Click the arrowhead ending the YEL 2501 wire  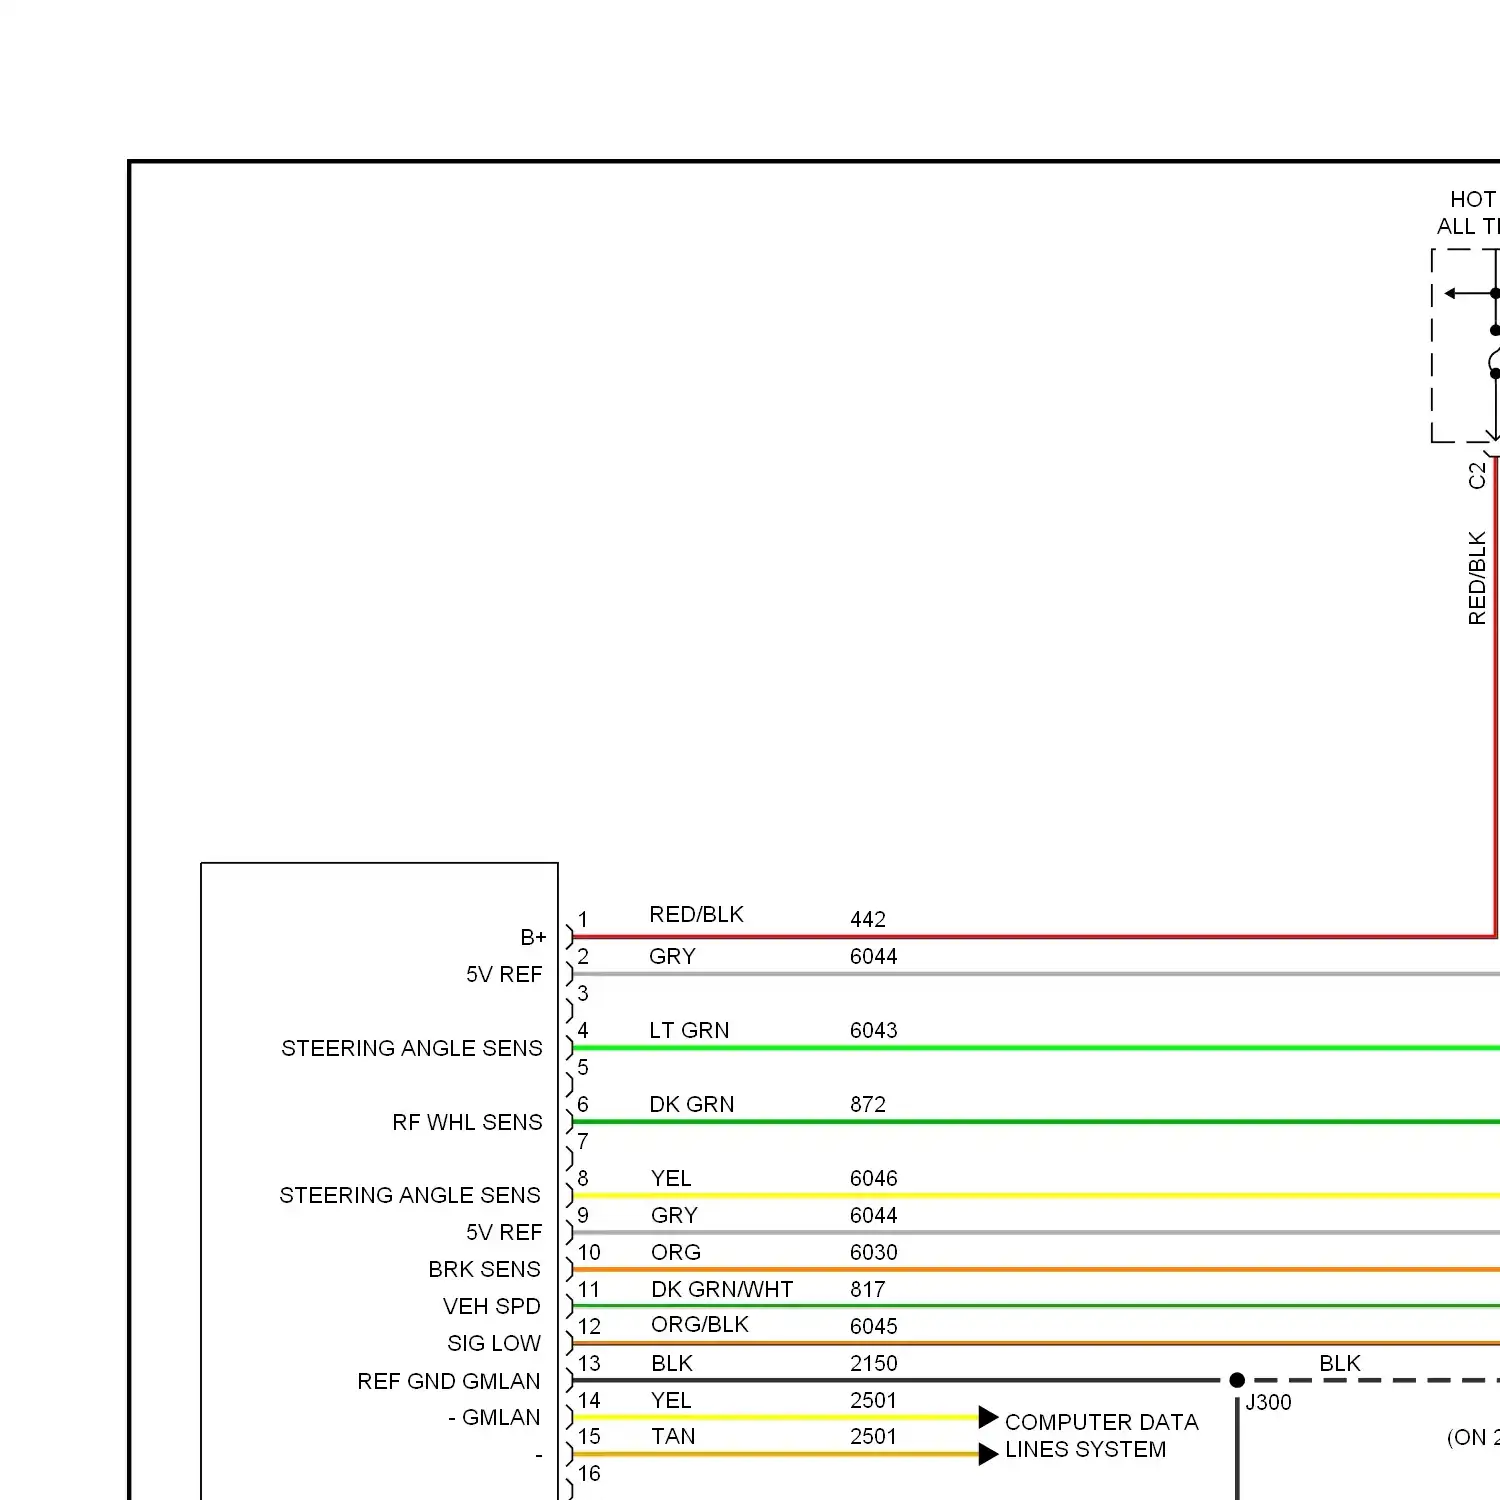[988, 1417]
